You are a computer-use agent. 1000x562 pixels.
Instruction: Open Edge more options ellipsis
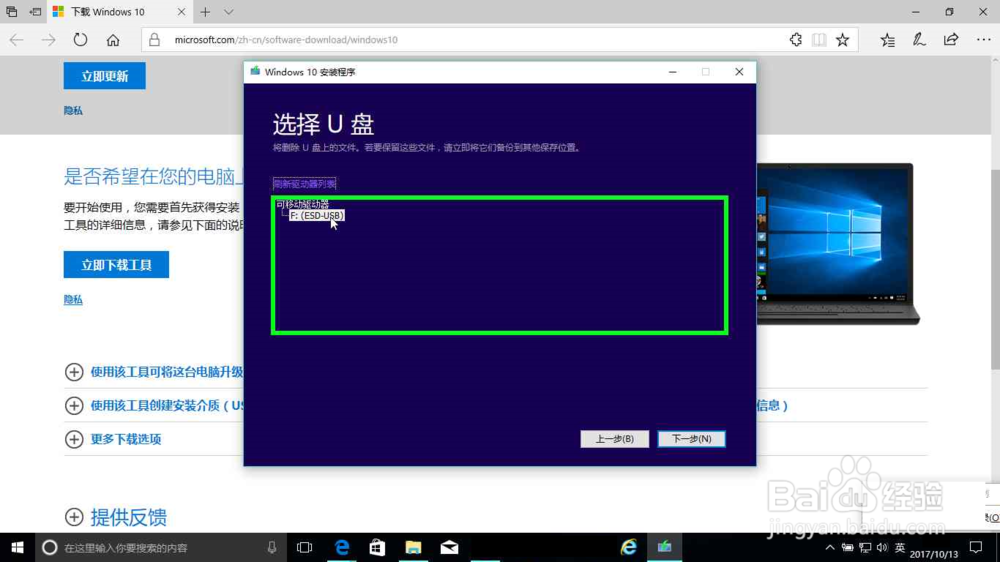[983, 40]
